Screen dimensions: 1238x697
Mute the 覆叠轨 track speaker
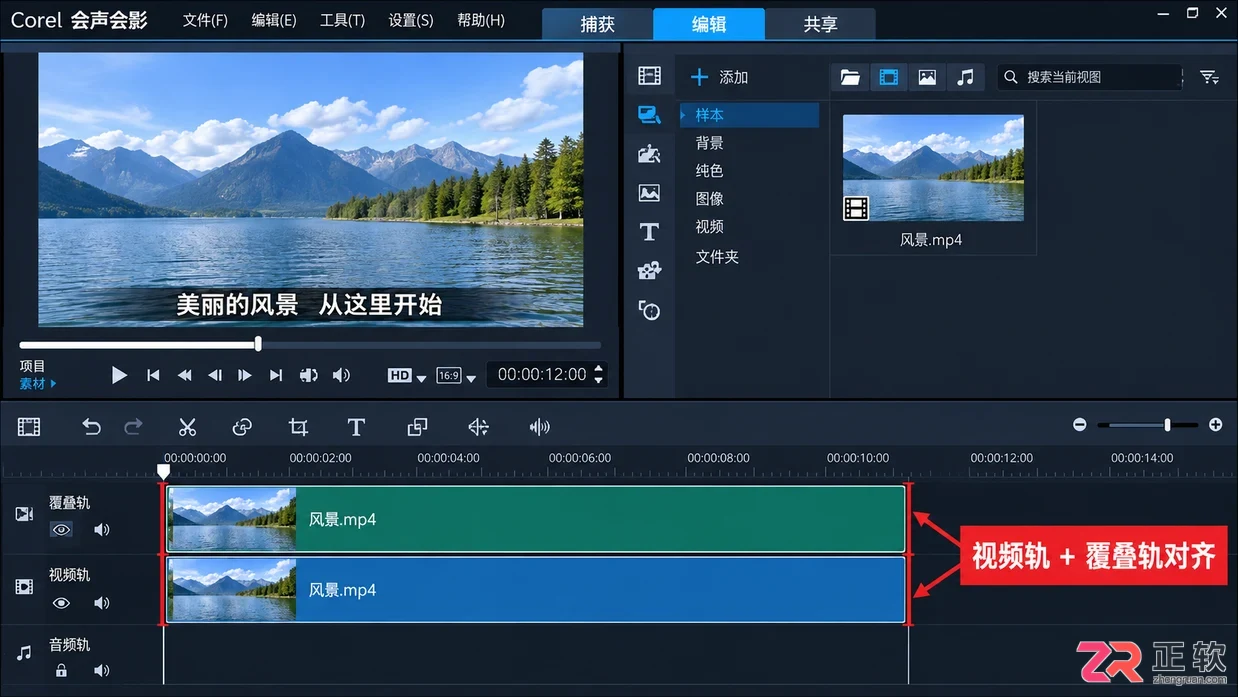tap(101, 529)
